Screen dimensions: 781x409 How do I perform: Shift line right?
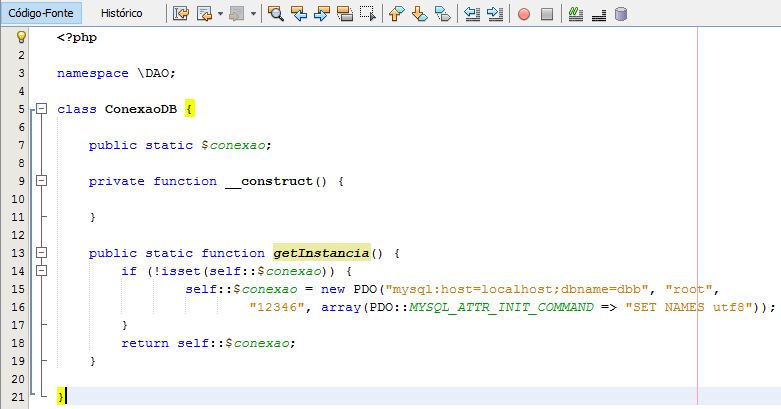(495, 13)
